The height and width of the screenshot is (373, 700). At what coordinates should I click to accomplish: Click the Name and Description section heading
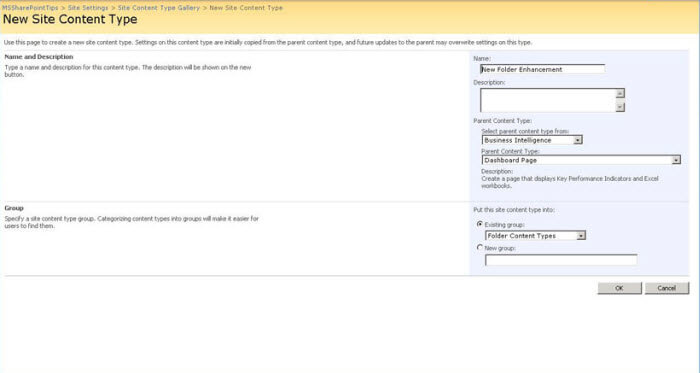point(39,57)
